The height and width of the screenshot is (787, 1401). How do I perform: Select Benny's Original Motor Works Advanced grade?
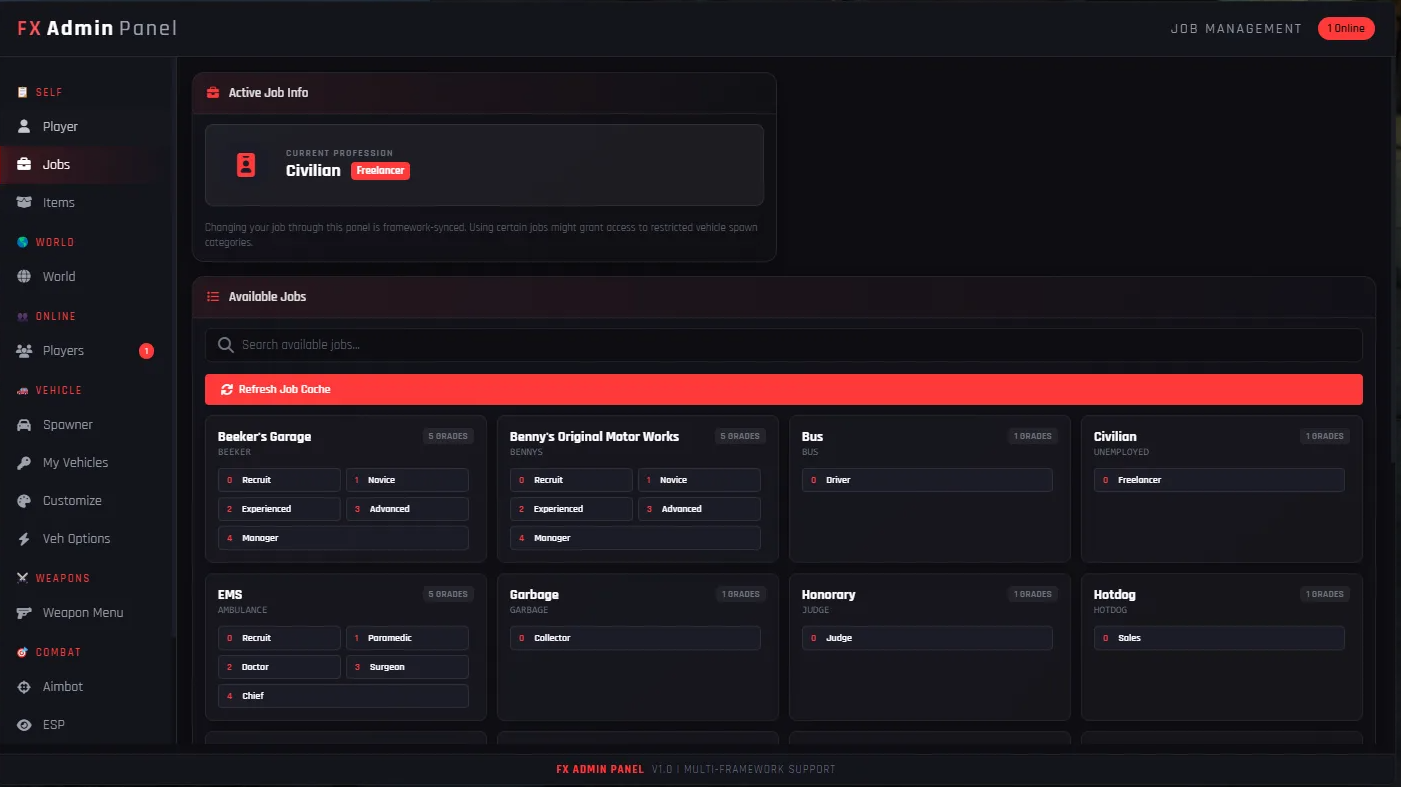click(699, 509)
